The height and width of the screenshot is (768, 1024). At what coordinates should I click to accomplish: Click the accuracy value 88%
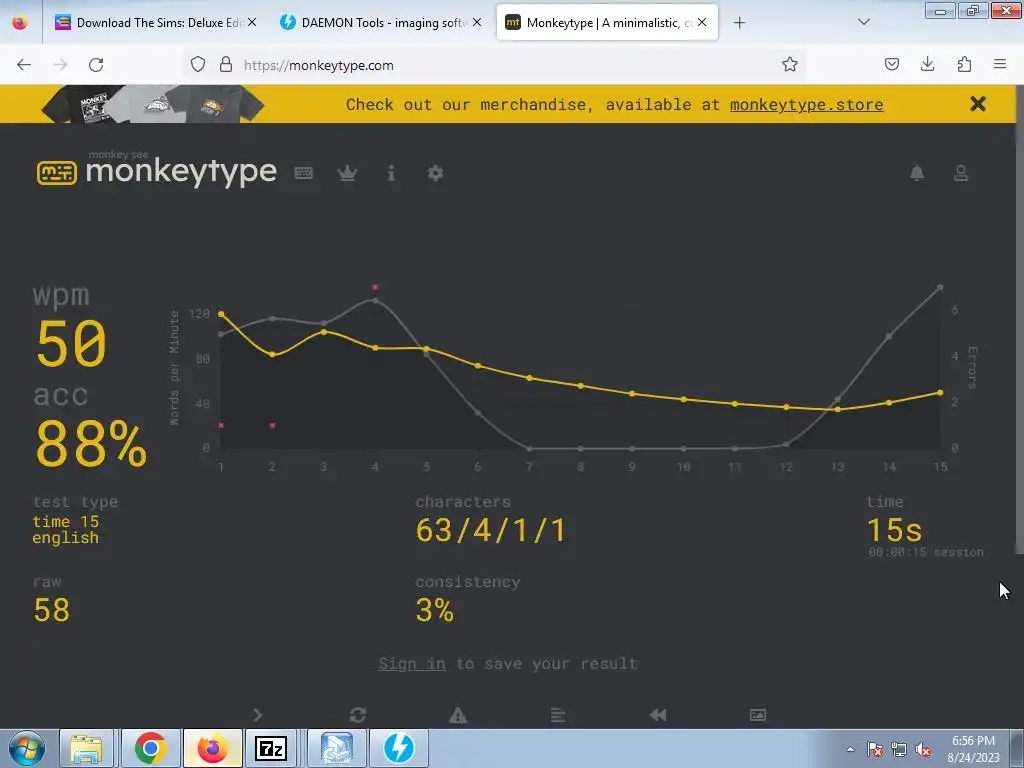(x=91, y=444)
